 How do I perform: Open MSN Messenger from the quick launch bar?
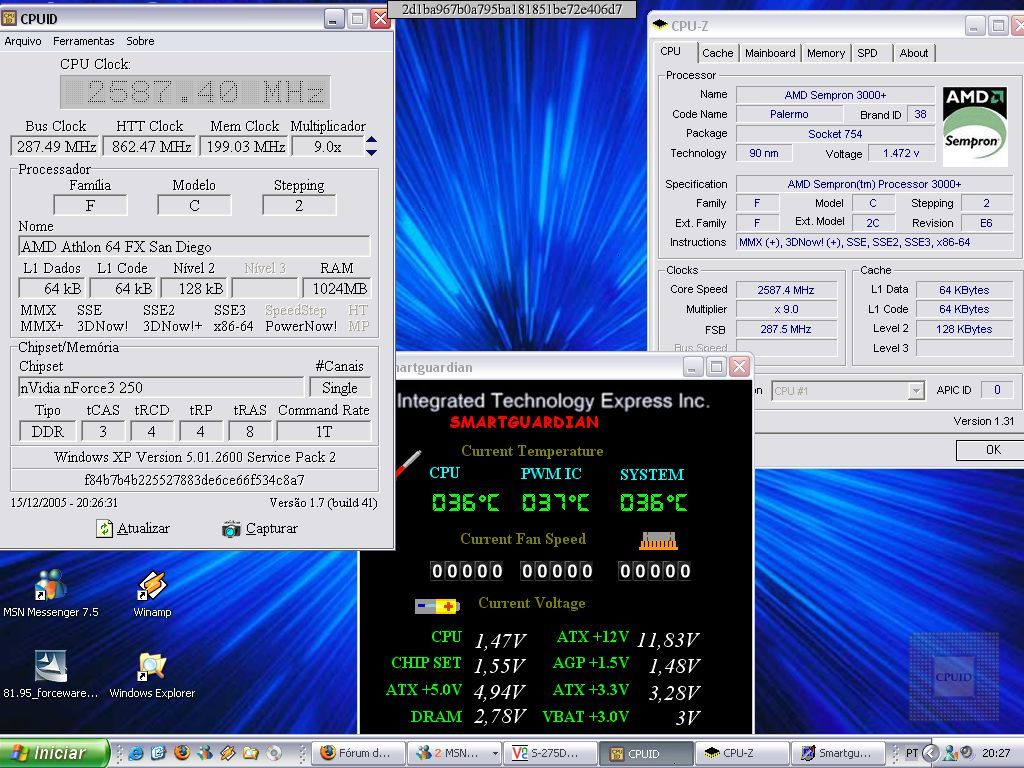click(204, 753)
